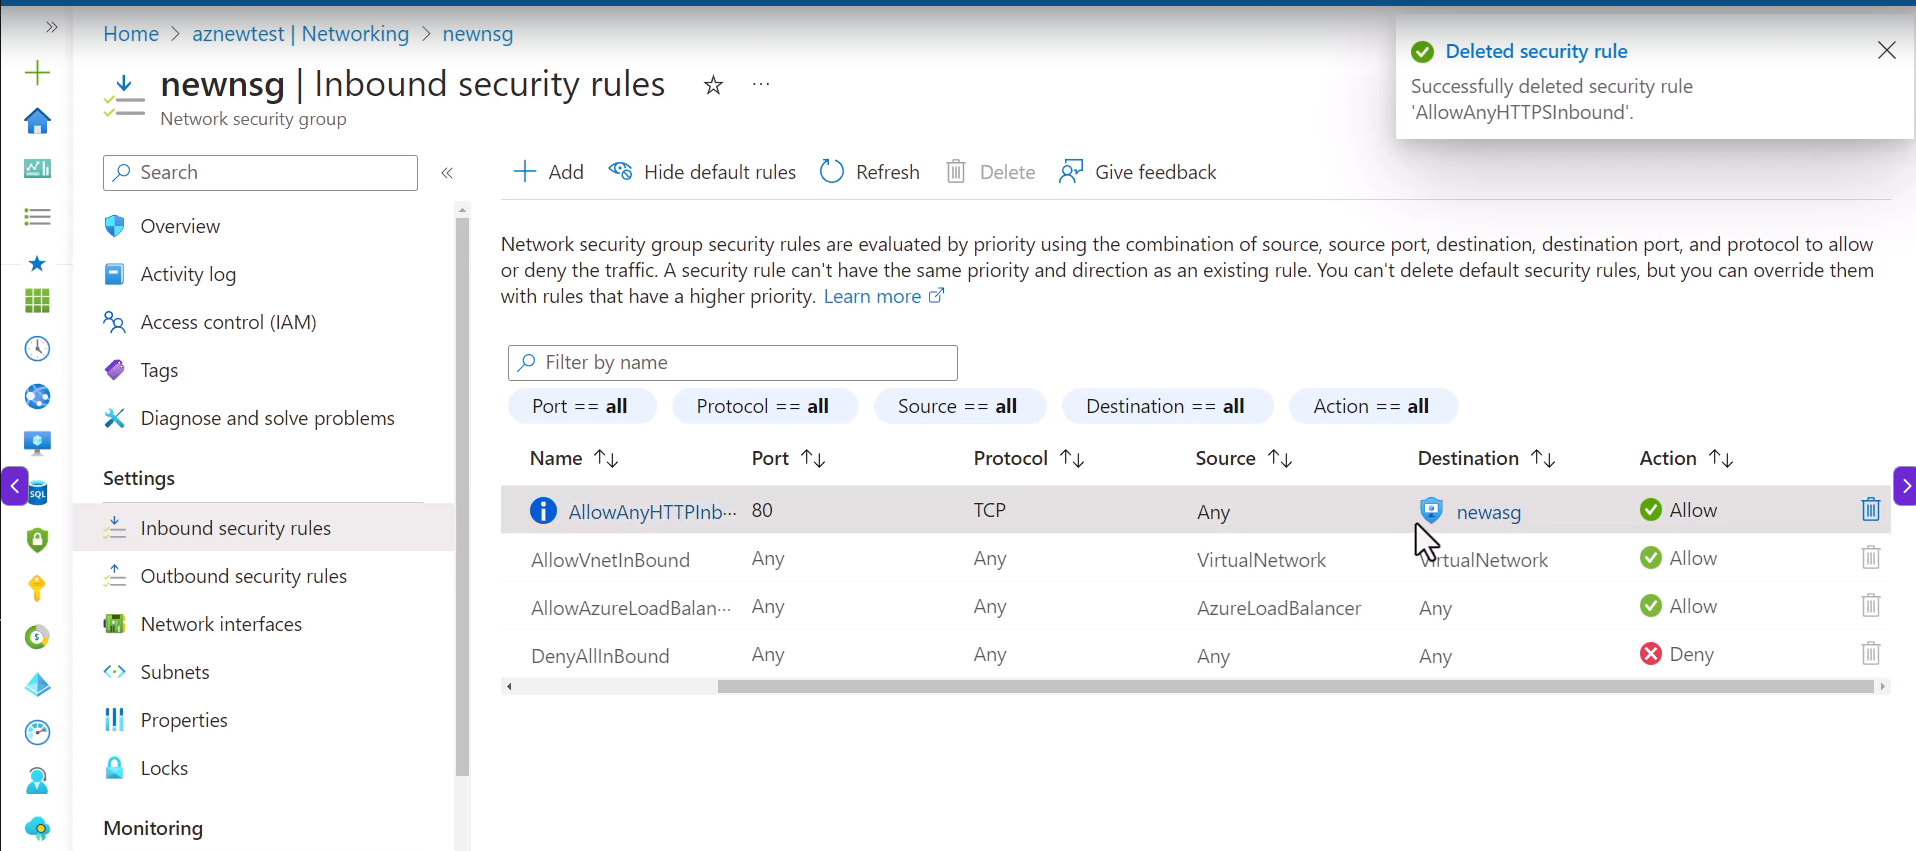This screenshot has width=1916, height=851.
Task: Sort rules by Source column
Action: [x=1245, y=458]
